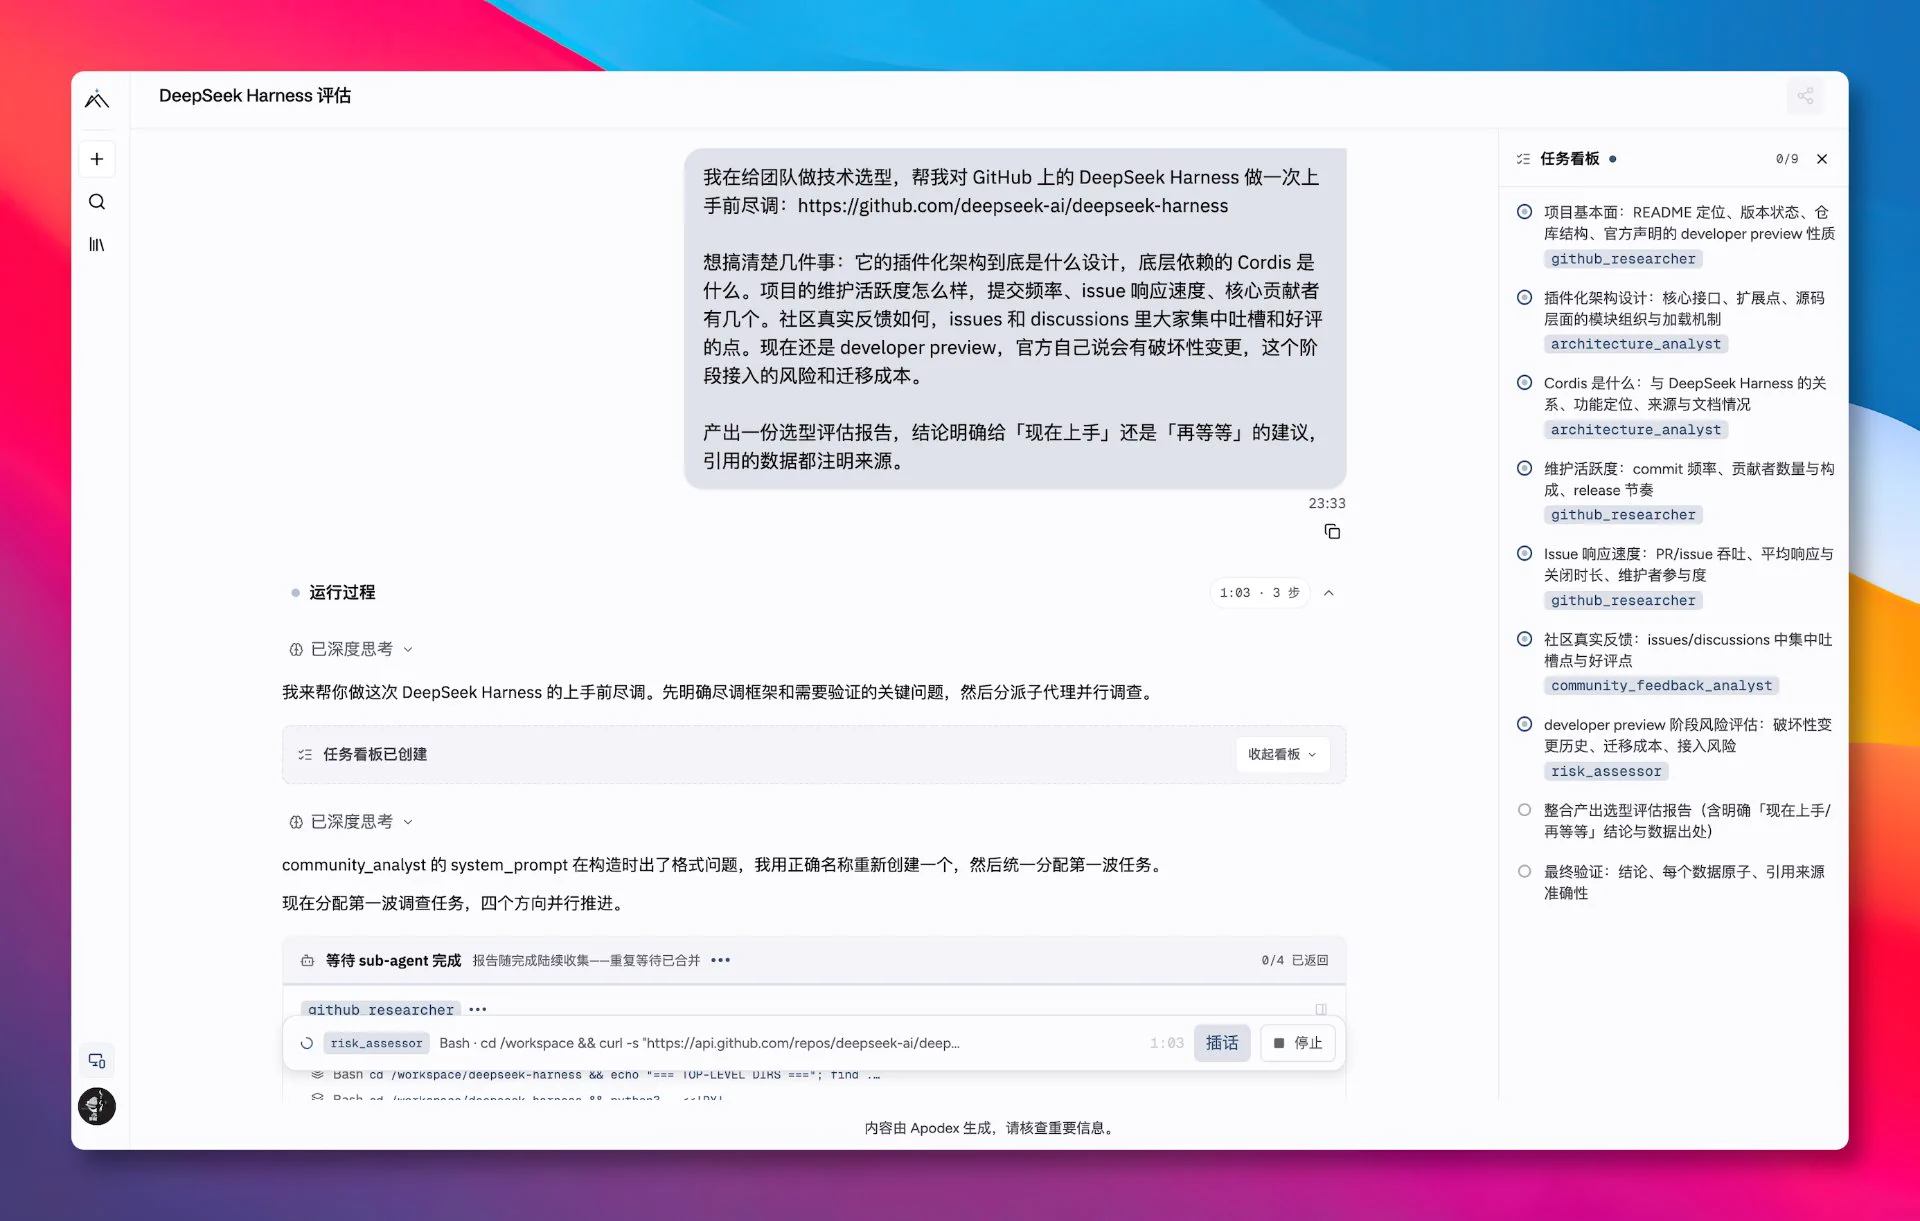The image size is (1920, 1221).
Task: Click the architecture_analyst tag under Cordis 是什么
Action: pyautogui.click(x=1635, y=430)
